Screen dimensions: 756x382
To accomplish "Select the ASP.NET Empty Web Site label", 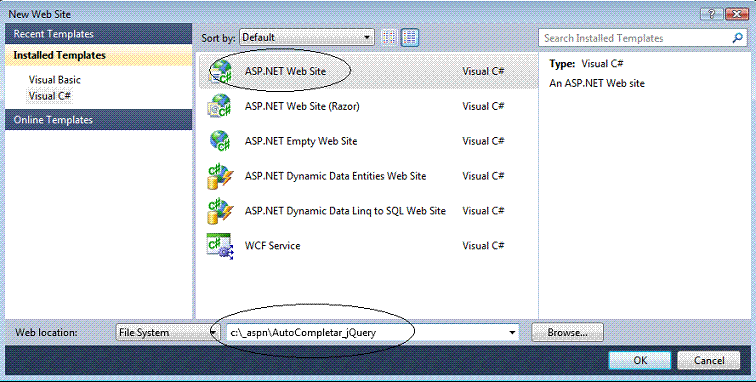I will tap(301, 141).
